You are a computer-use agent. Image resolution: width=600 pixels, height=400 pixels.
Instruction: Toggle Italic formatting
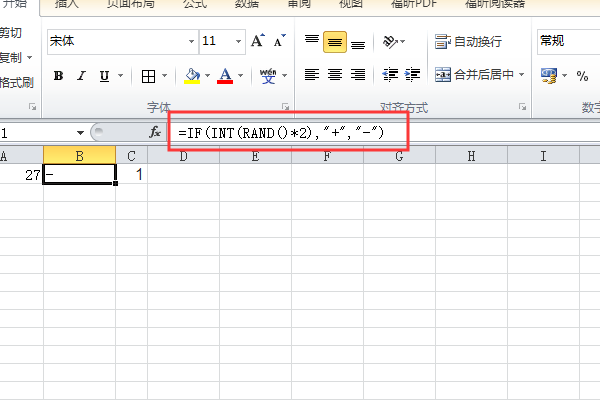point(81,76)
